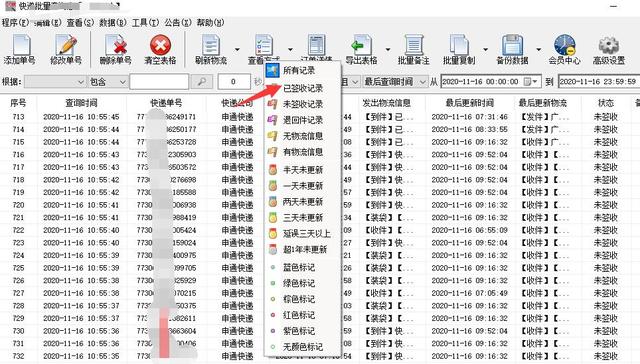
Task: Click the 修改单号 pencil icon
Action: pyautogui.click(x=66, y=45)
